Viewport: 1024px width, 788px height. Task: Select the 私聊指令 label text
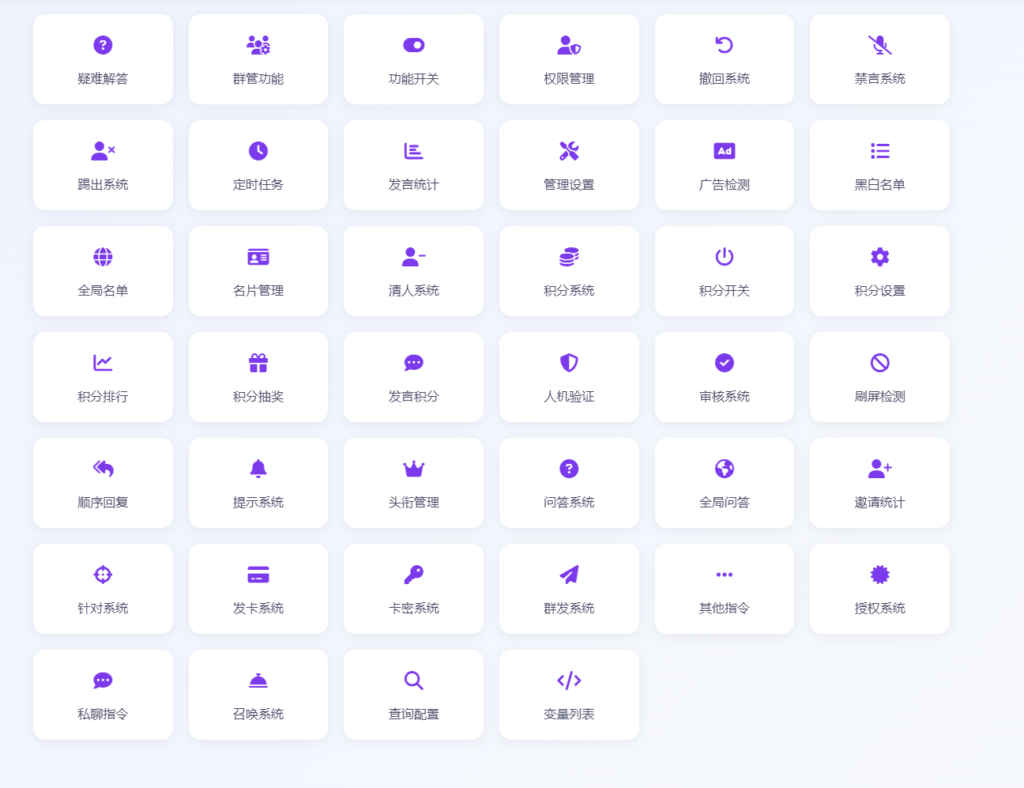(103, 714)
